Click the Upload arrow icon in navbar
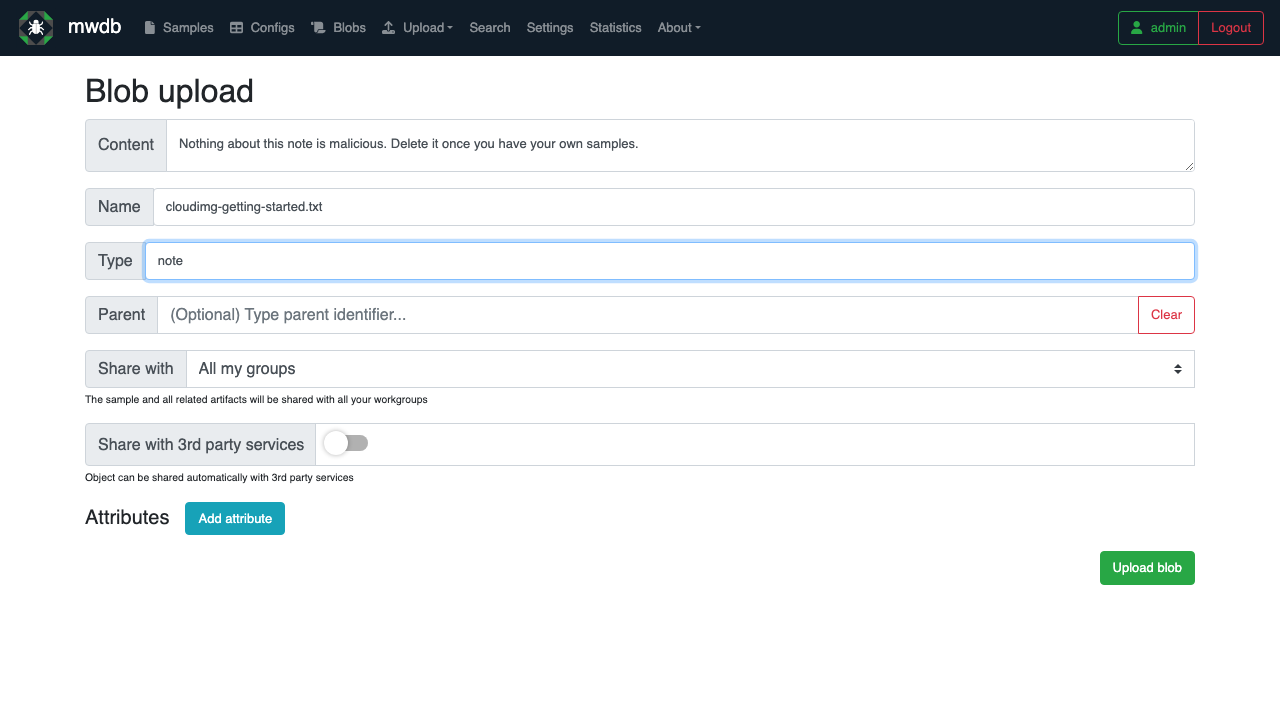Viewport: 1280px width, 720px height. [x=389, y=28]
